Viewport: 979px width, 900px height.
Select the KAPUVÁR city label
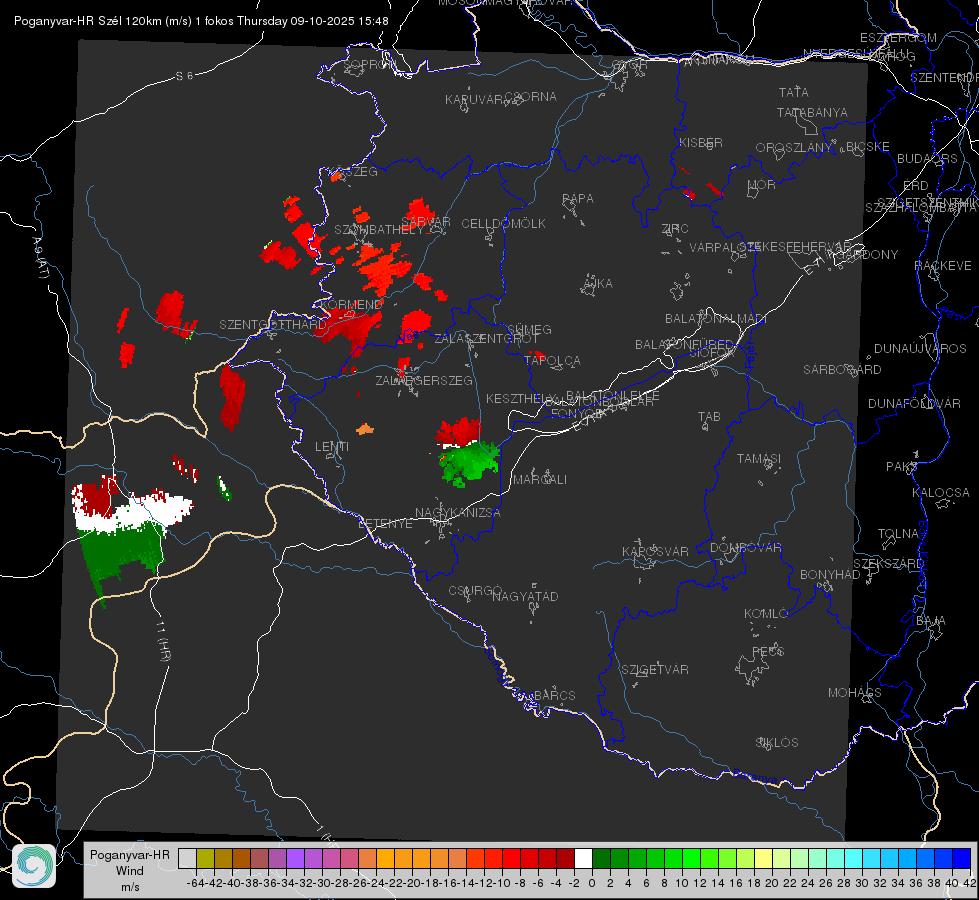475,100
